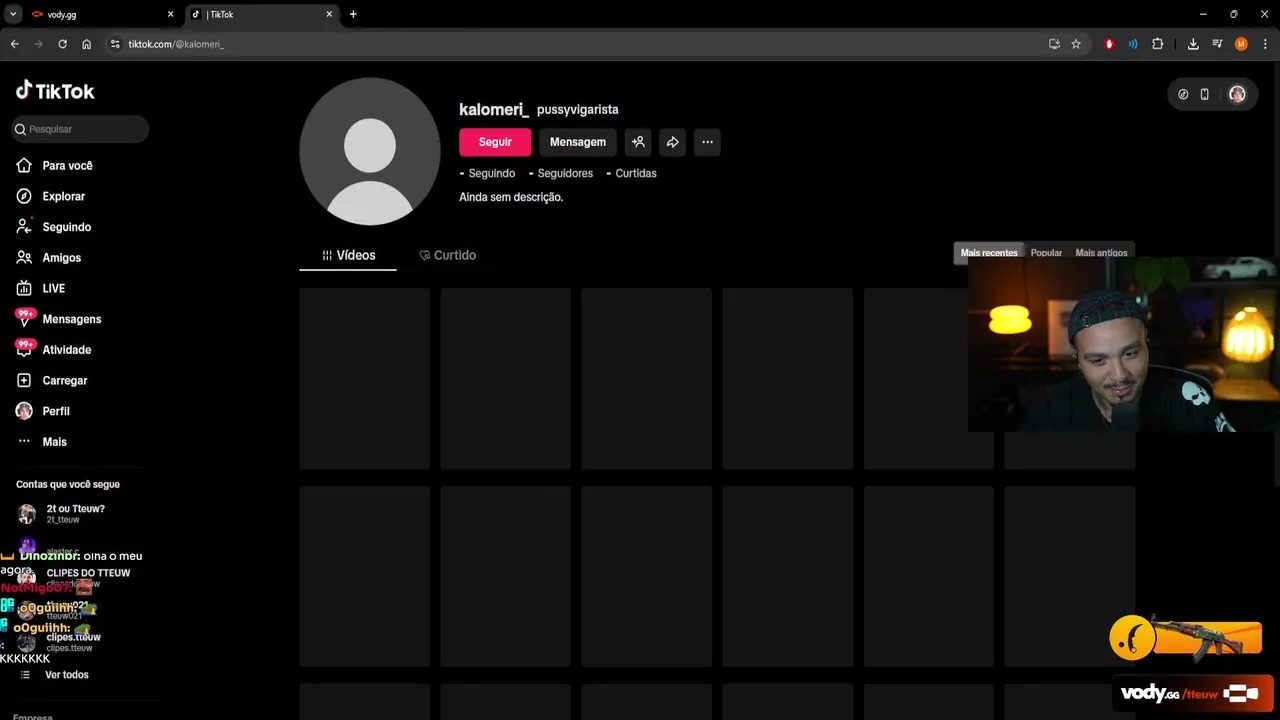
Task: Share the profile with the arrow icon
Action: tap(673, 142)
